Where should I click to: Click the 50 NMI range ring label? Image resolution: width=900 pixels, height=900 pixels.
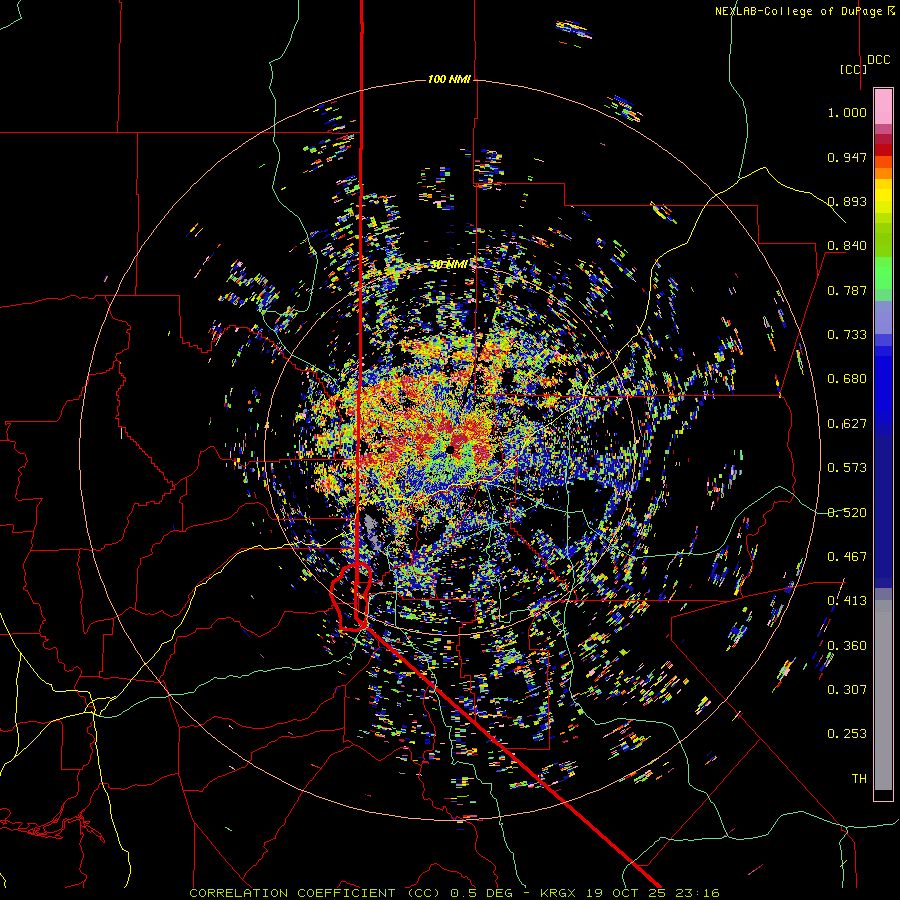(x=449, y=265)
